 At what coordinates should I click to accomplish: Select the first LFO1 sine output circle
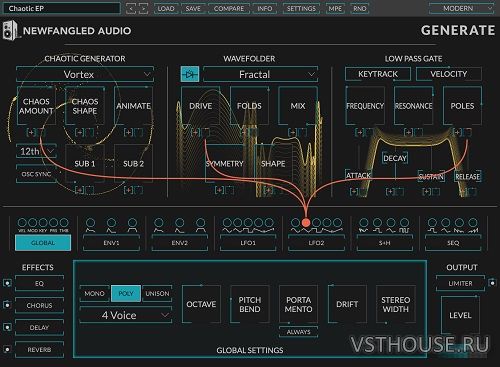(x=227, y=222)
